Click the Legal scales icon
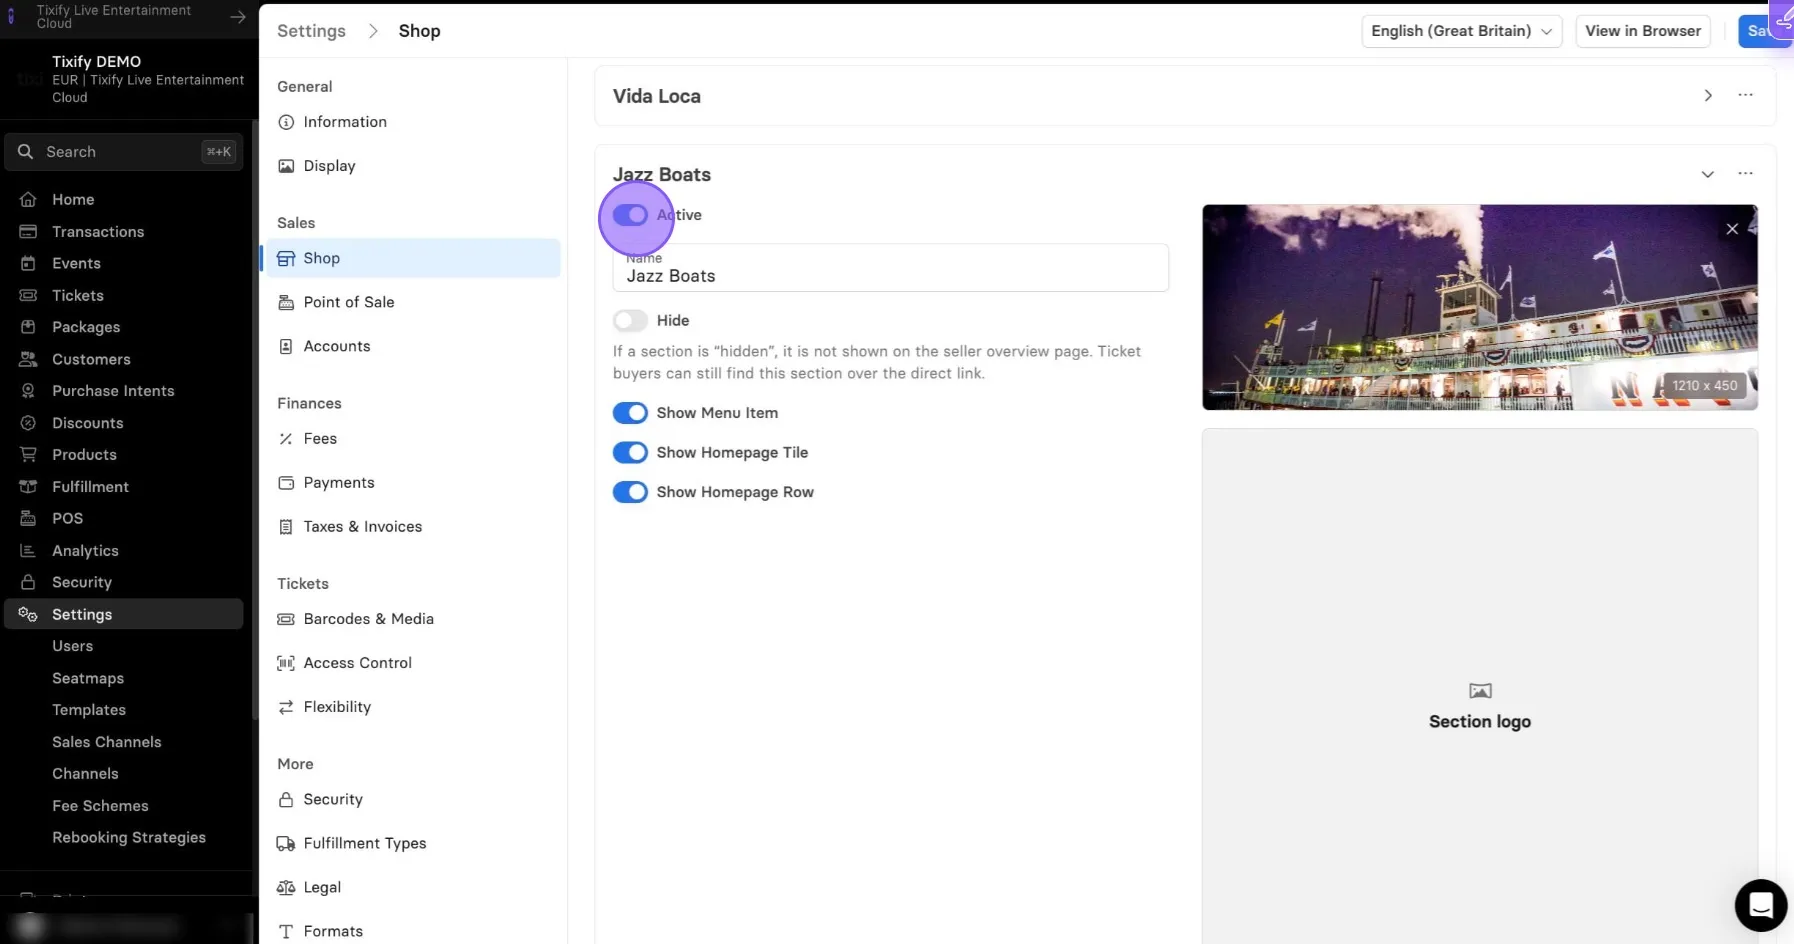The height and width of the screenshot is (944, 1794). pyautogui.click(x=286, y=887)
